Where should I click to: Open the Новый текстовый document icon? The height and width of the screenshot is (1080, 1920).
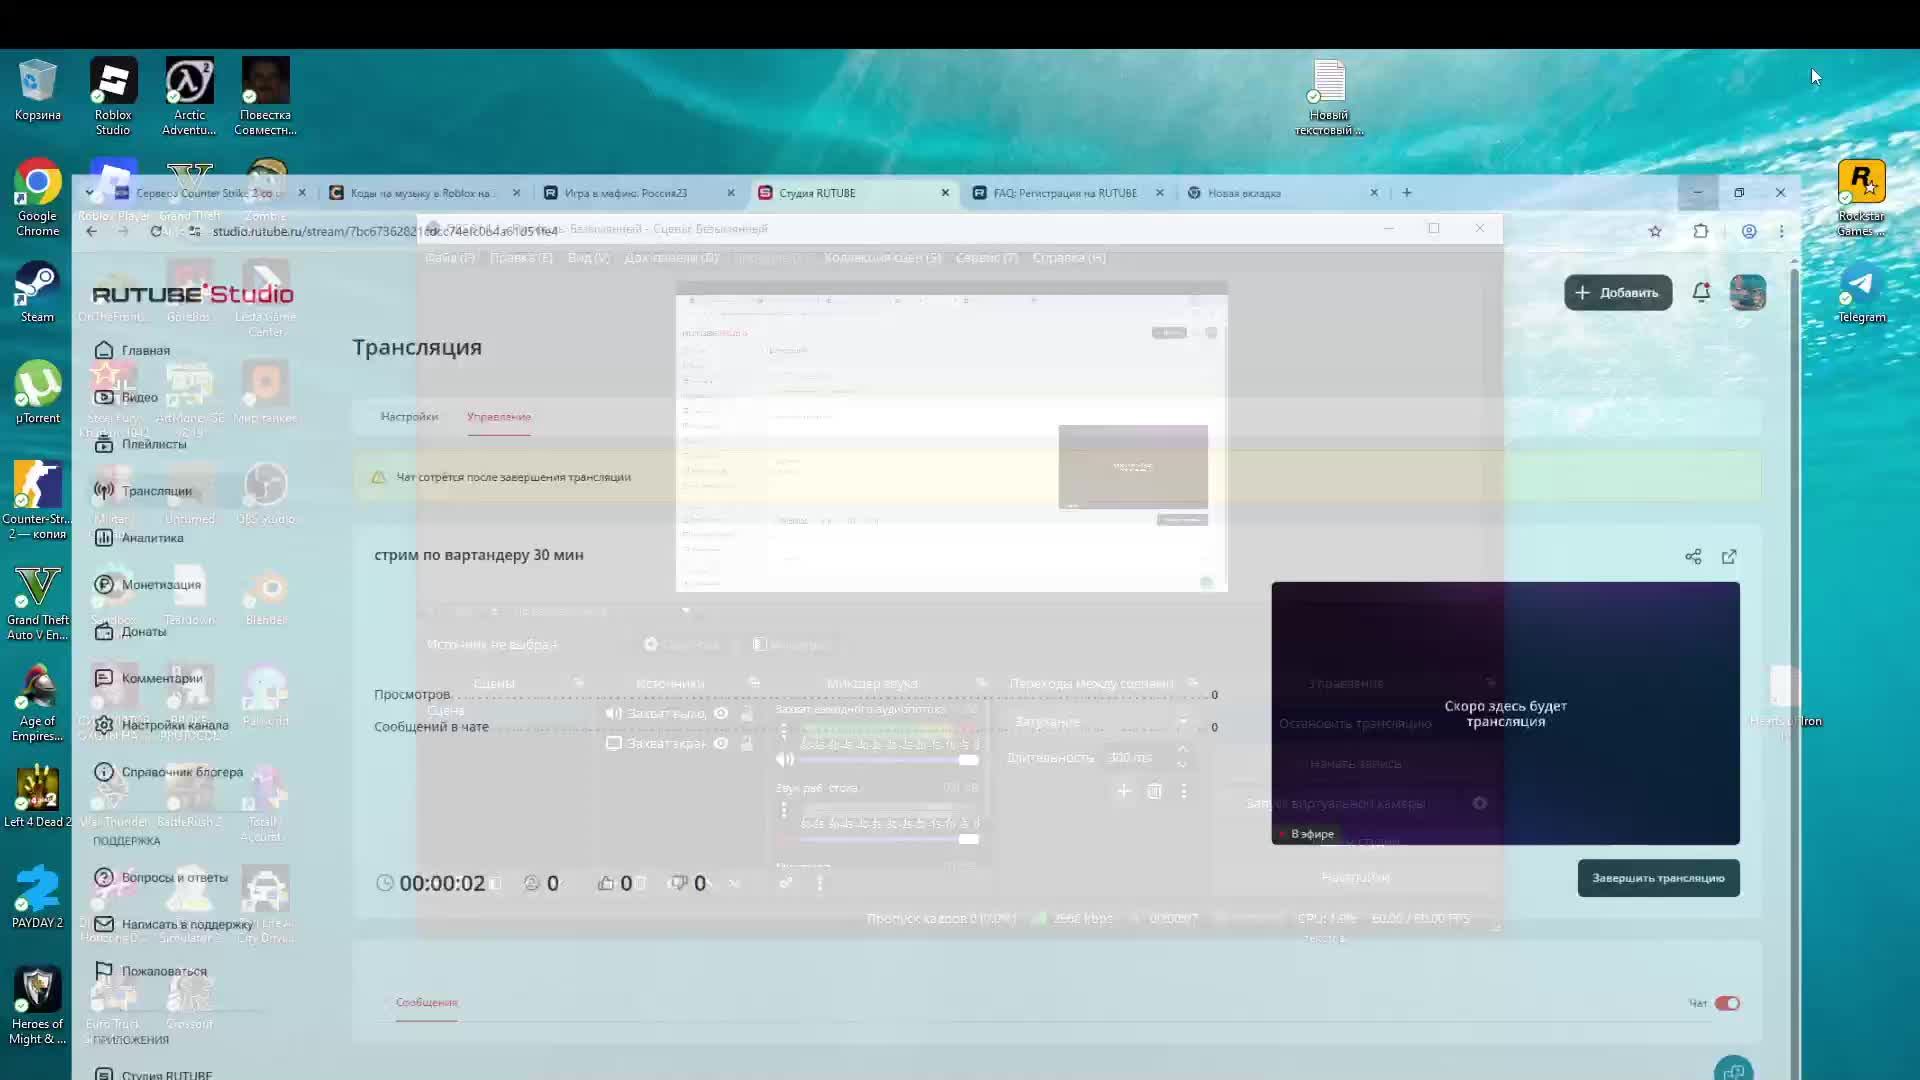pos(1329,97)
